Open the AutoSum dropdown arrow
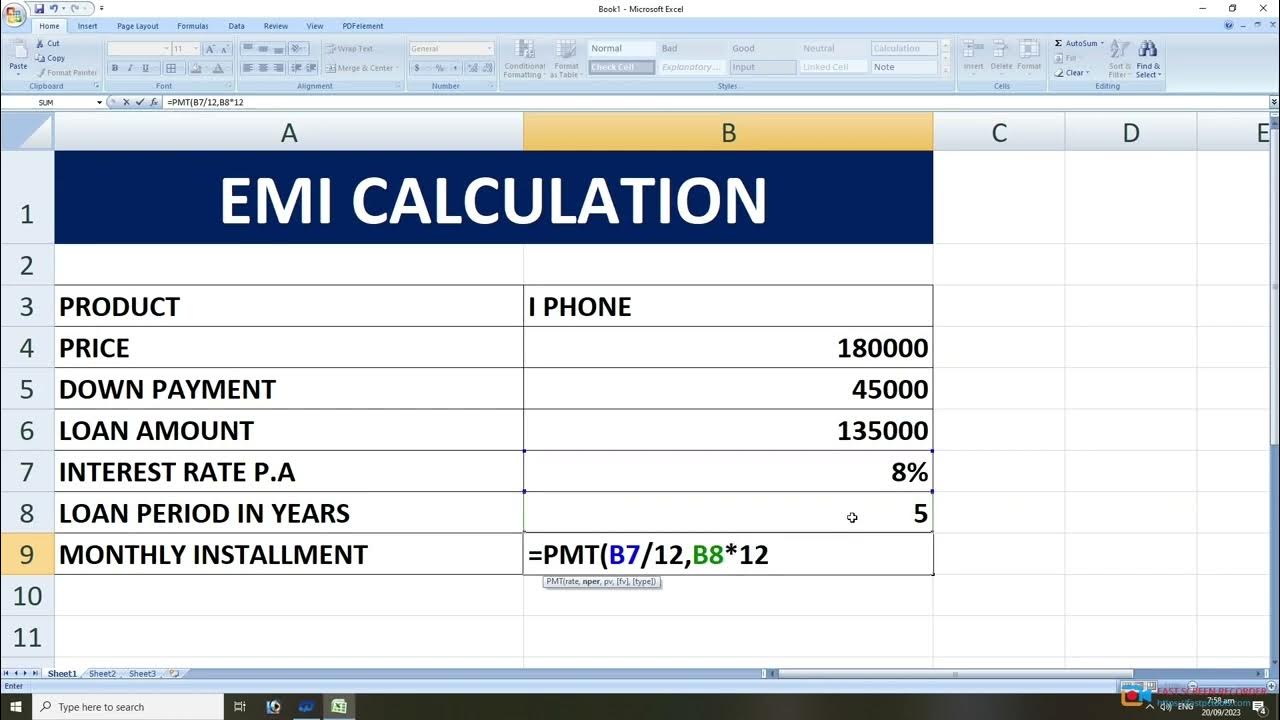The width and height of the screenshot is (1280, 720). tap(1102, 43)
